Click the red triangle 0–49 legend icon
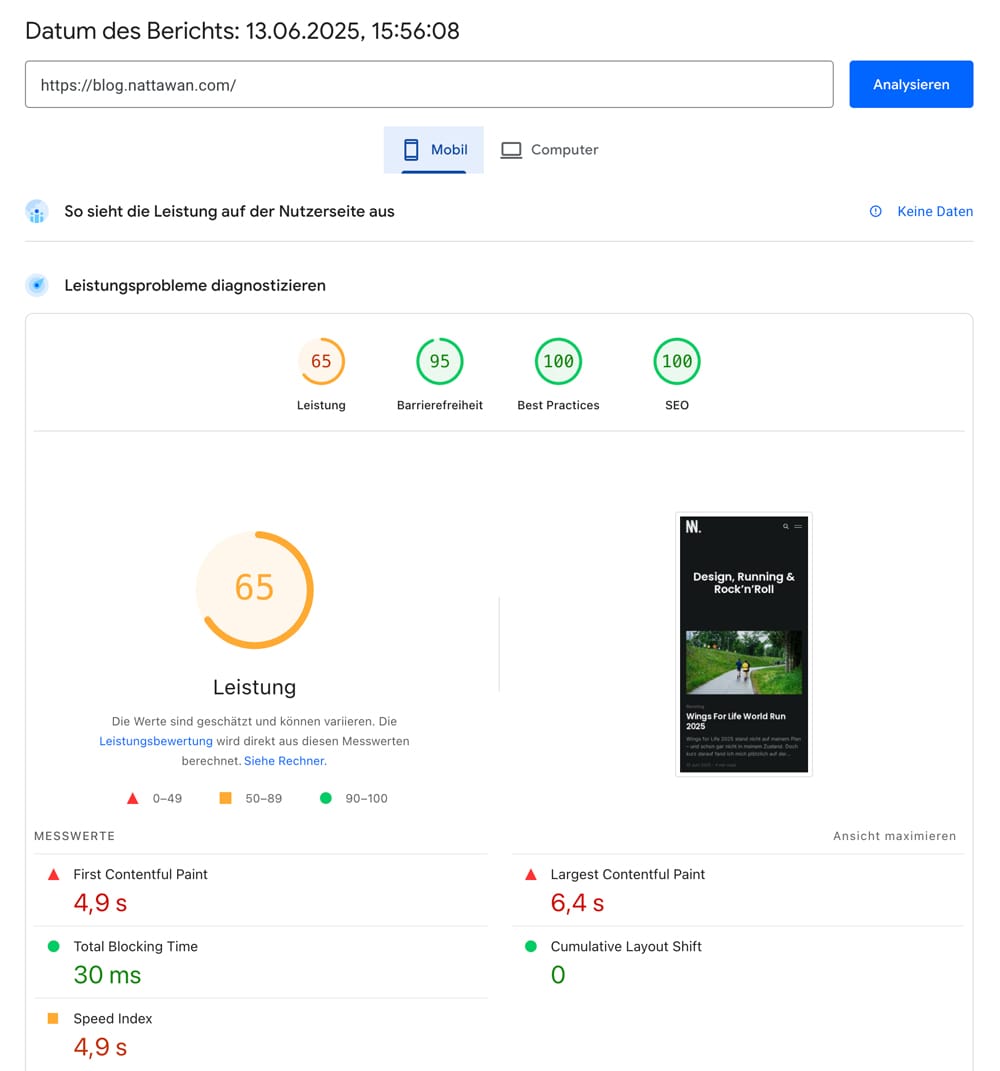 pos(133,798)
